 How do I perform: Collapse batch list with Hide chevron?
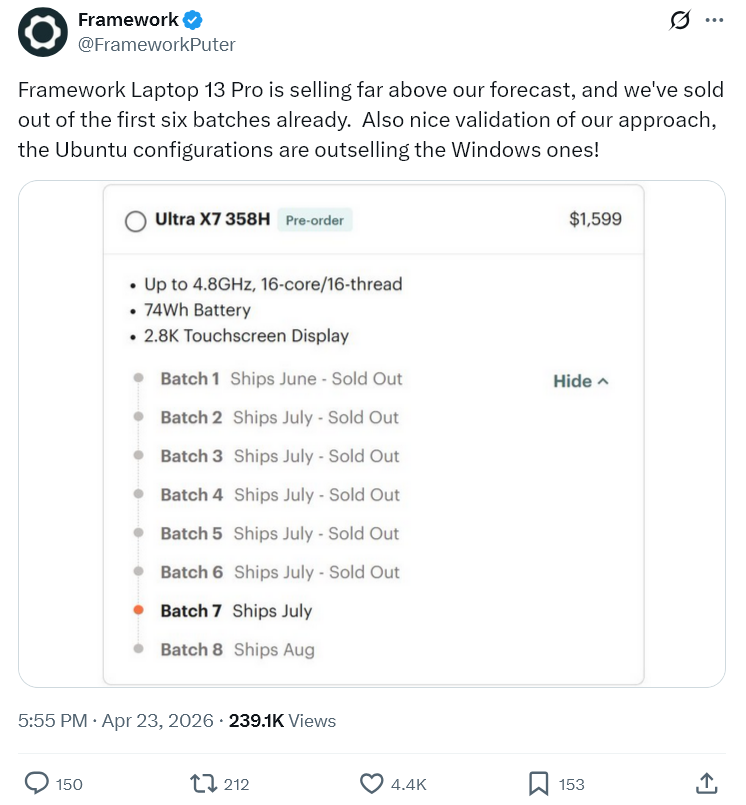pos(581,381)
